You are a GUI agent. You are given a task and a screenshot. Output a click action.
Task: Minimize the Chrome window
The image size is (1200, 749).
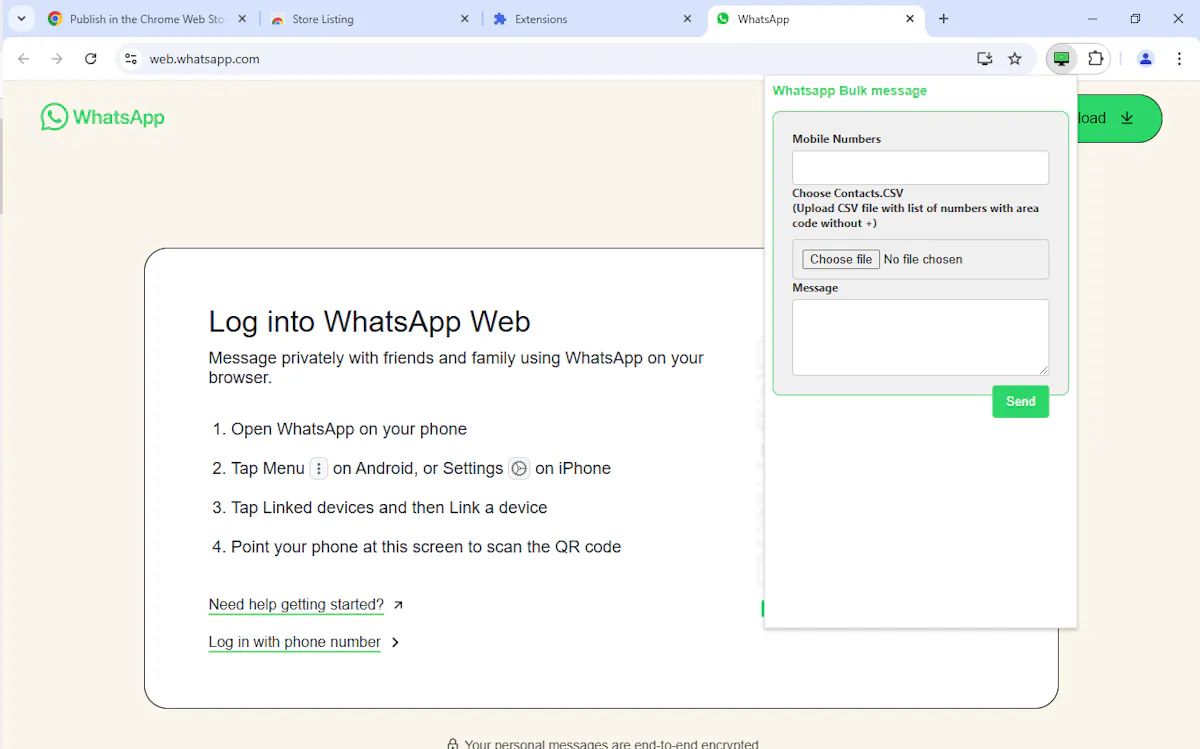click(x=1092, y=19)
